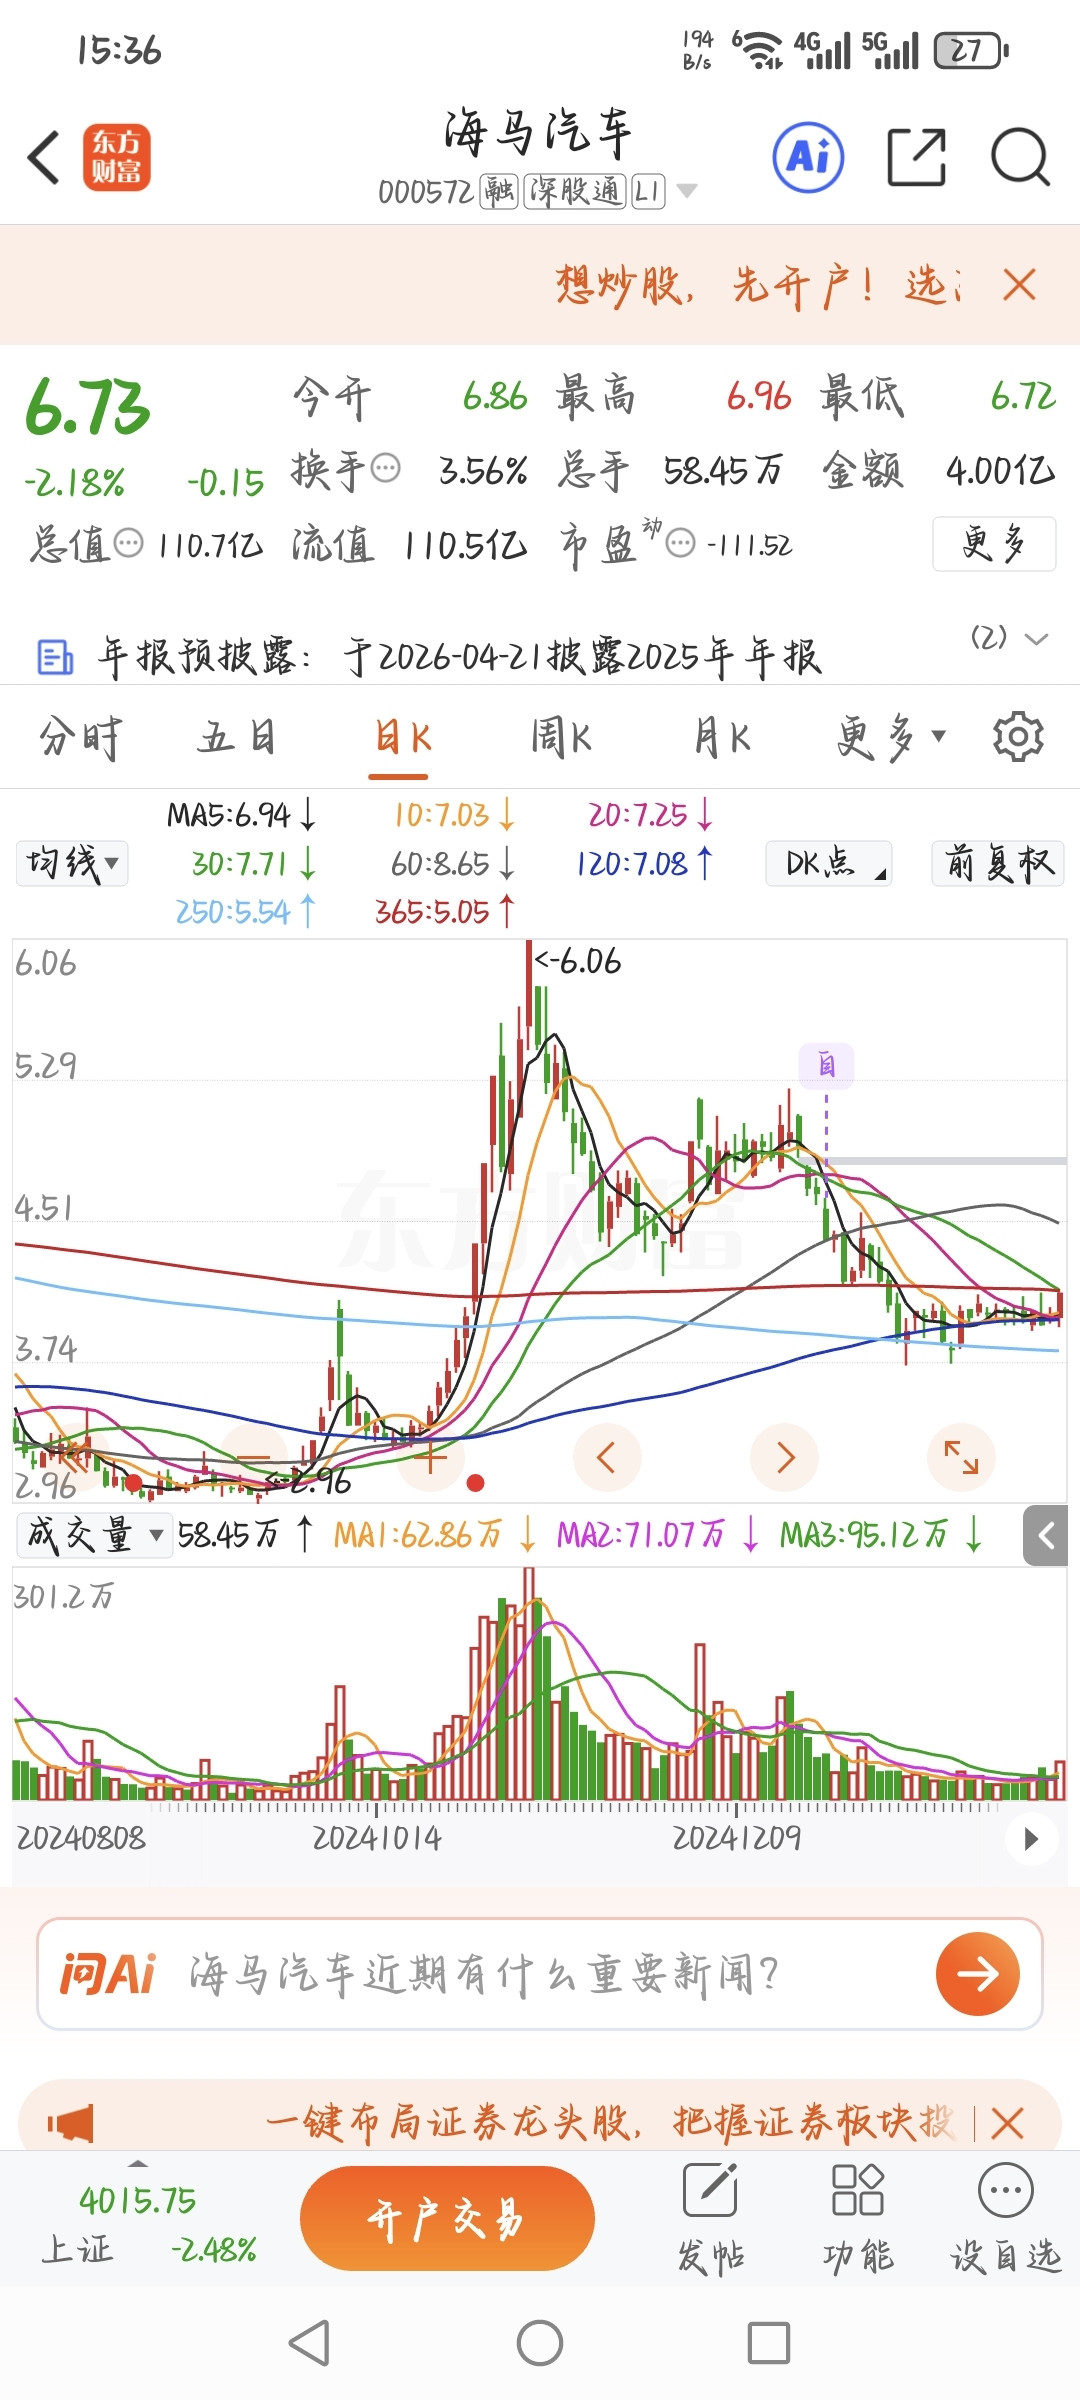Select 日K tab
The image size is (1080, 2400).
tap(402, 738)
